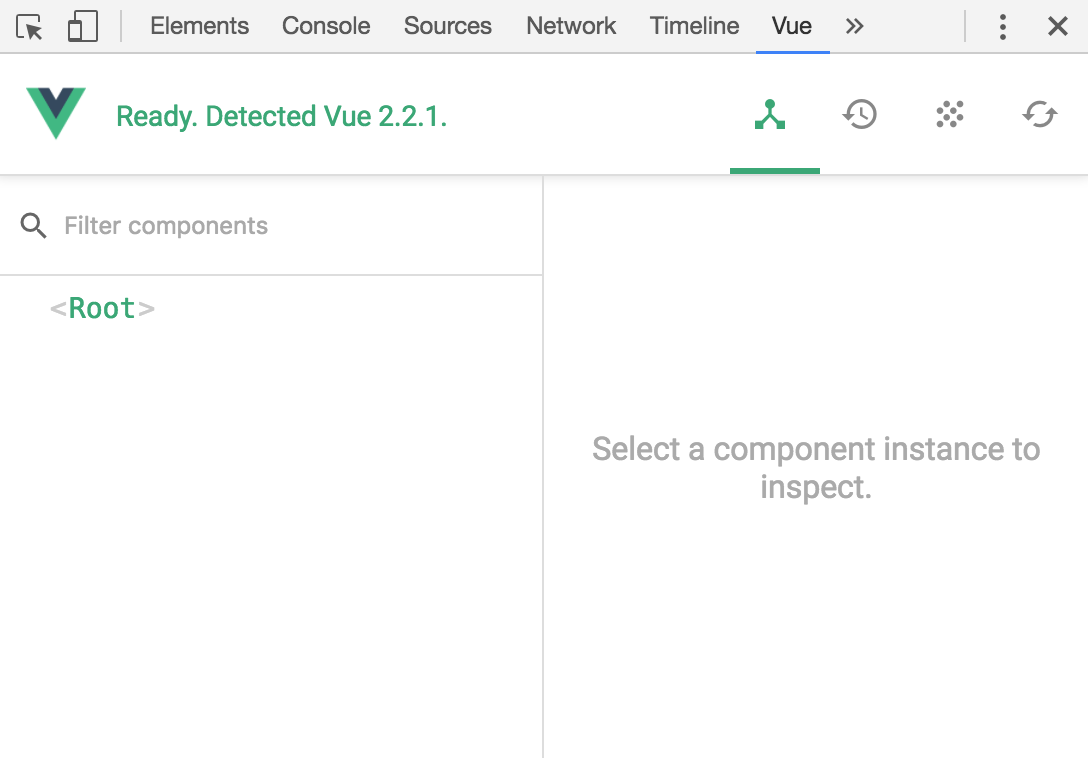Select the Root component in tree
This screenshot has height=758, width=1088.
103,308
